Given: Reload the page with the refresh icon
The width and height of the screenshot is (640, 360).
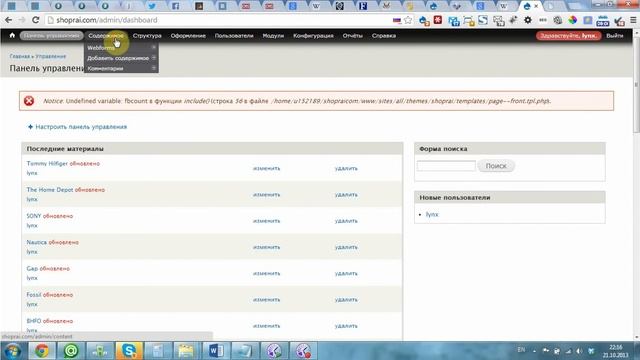Looking at the screenshot, I should [x=36, y=20].
